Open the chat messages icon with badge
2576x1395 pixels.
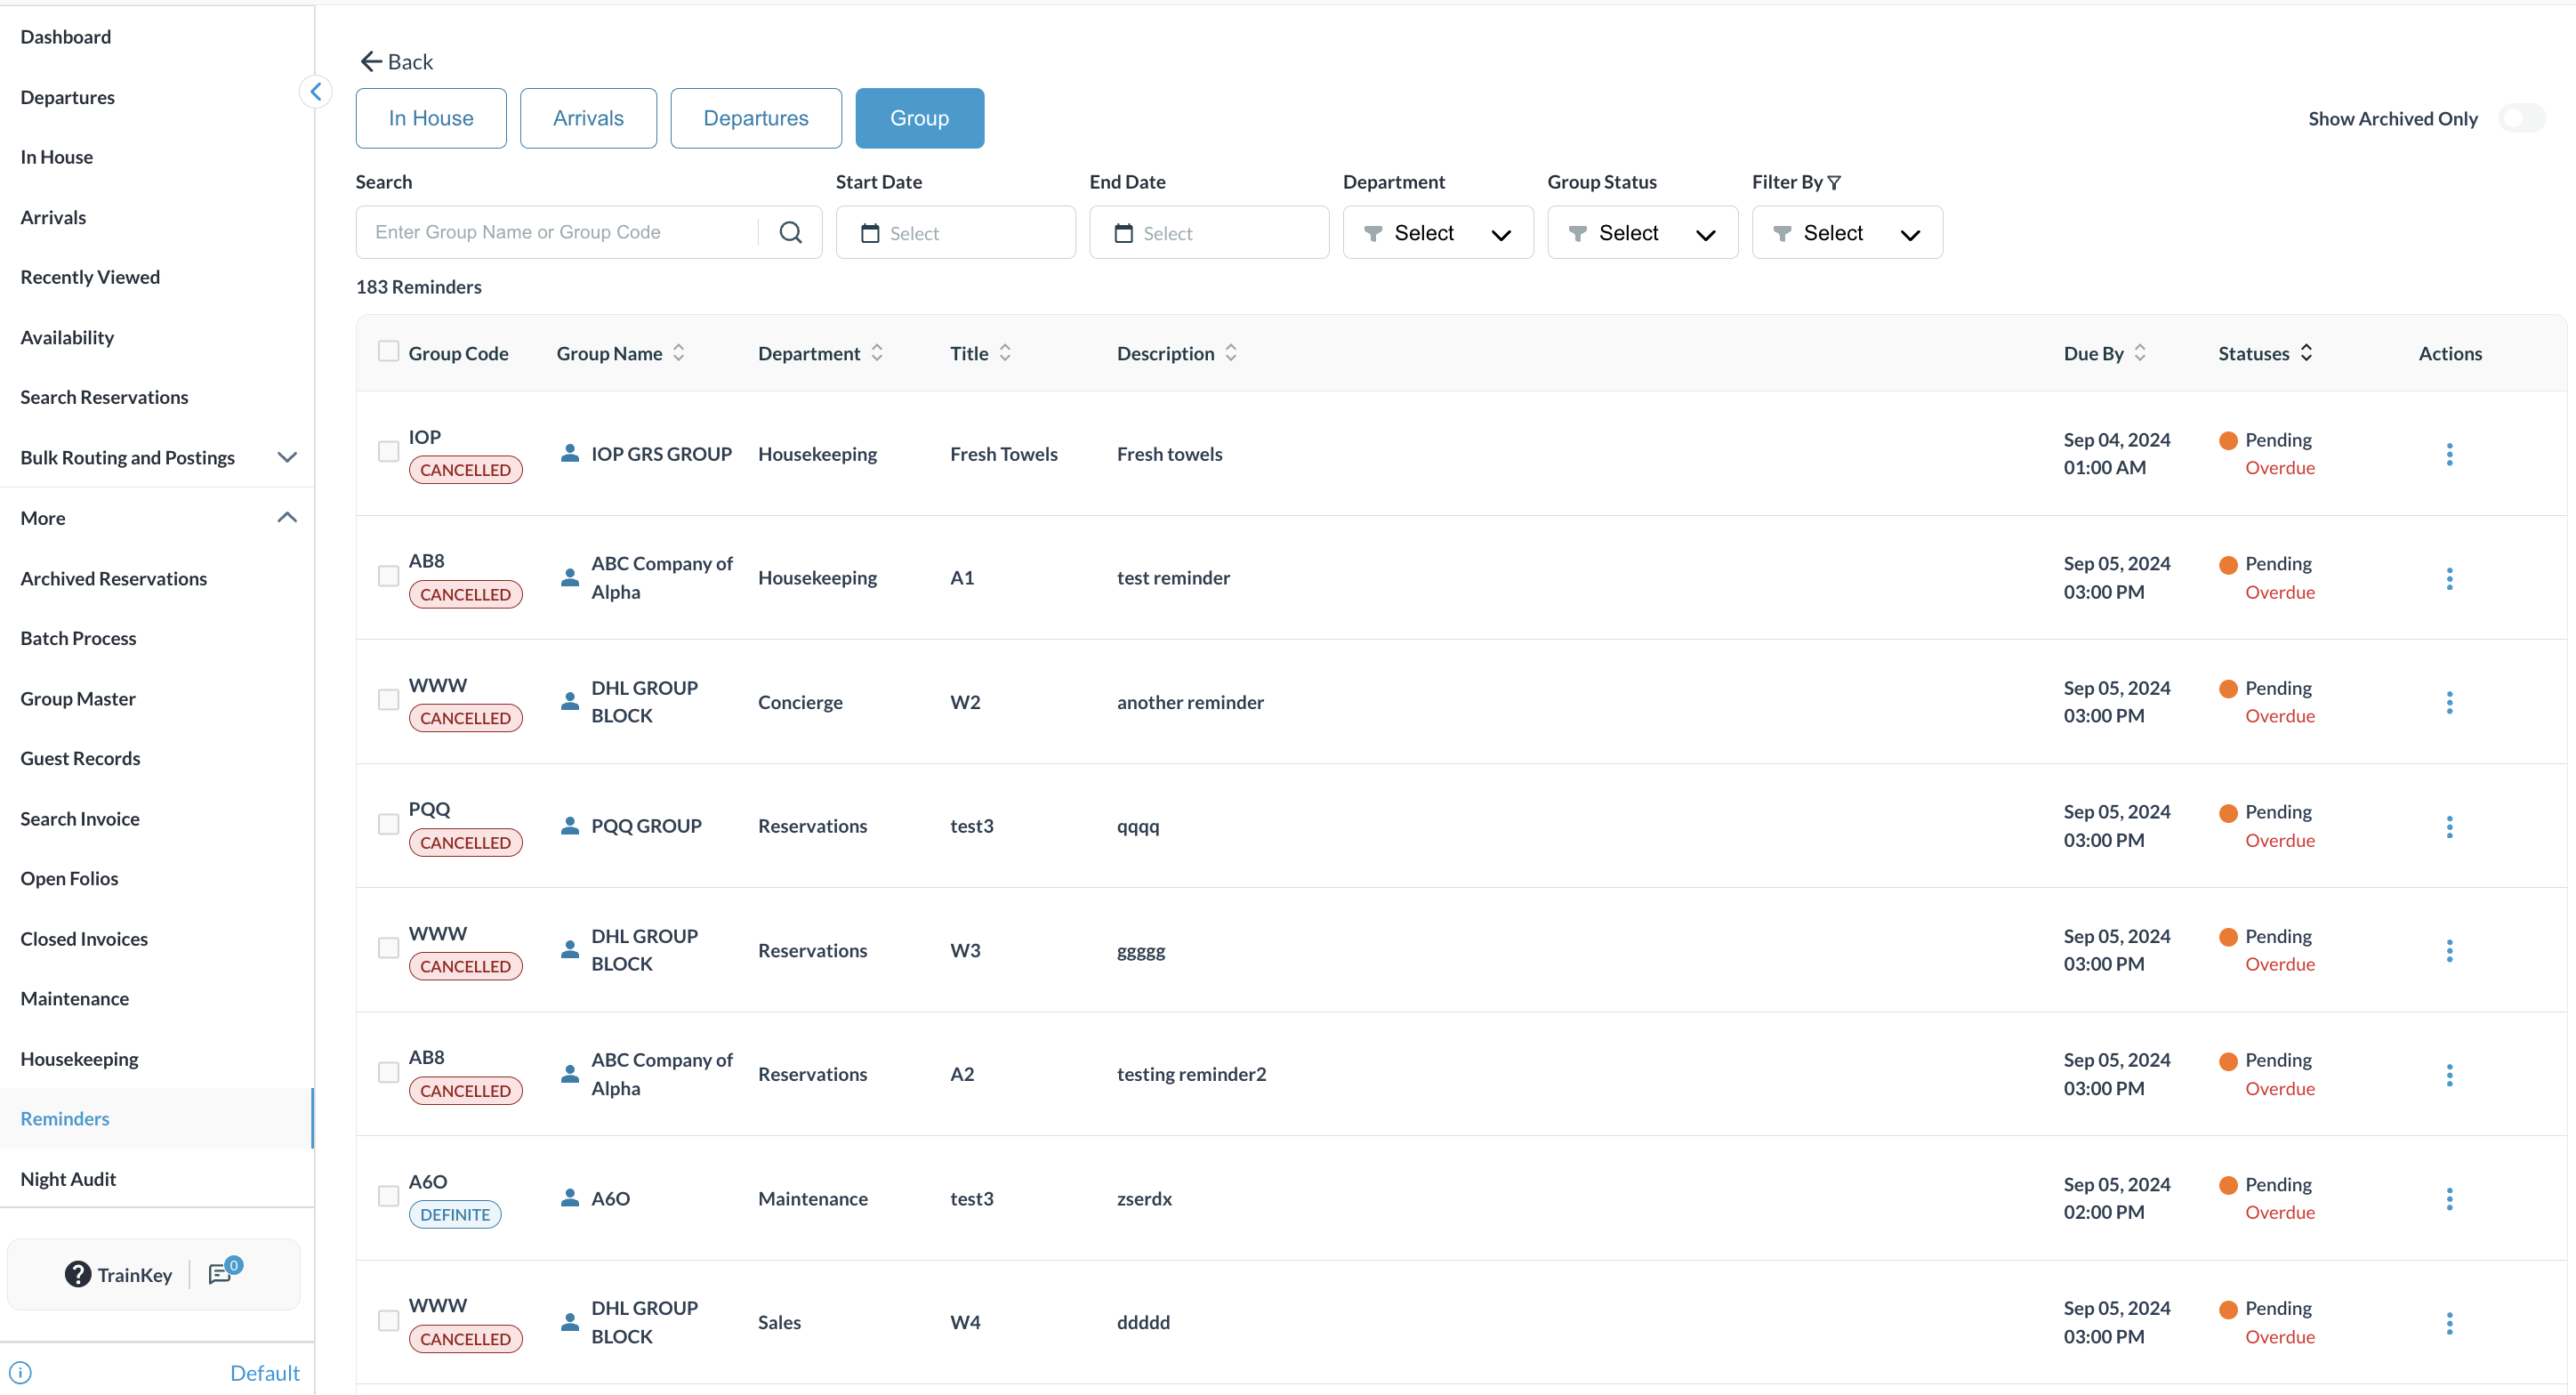[221, 1273]
